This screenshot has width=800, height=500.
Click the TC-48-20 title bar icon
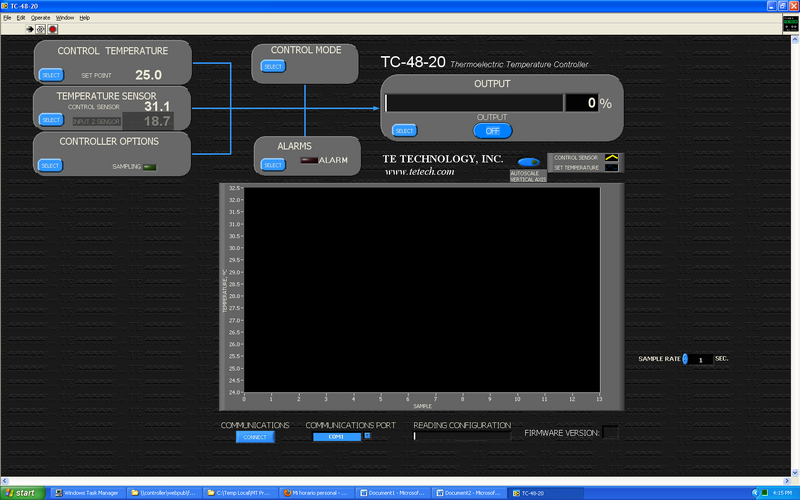(x=5, y=6)
